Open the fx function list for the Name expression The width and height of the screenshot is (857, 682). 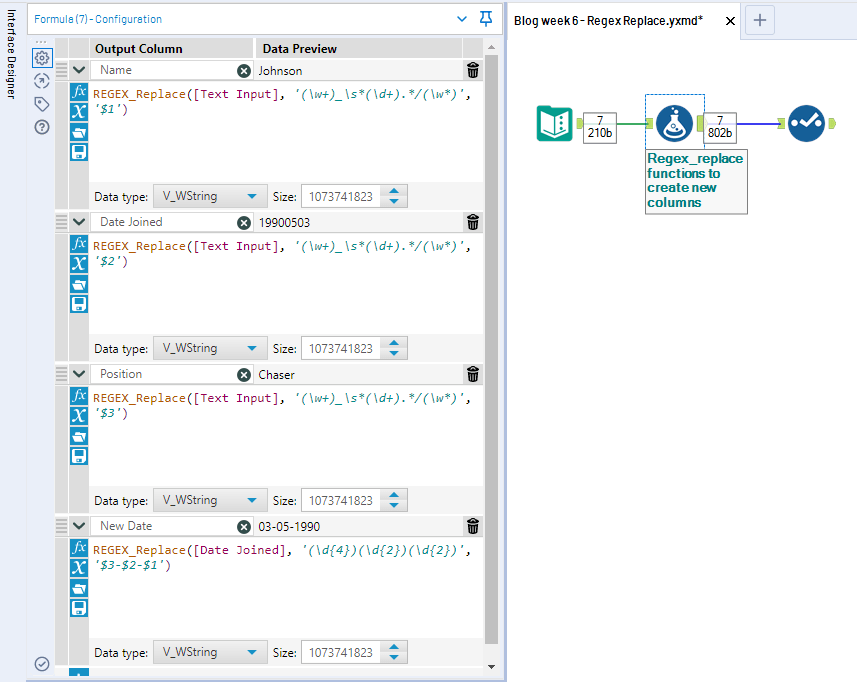click(x=79, y=92)
